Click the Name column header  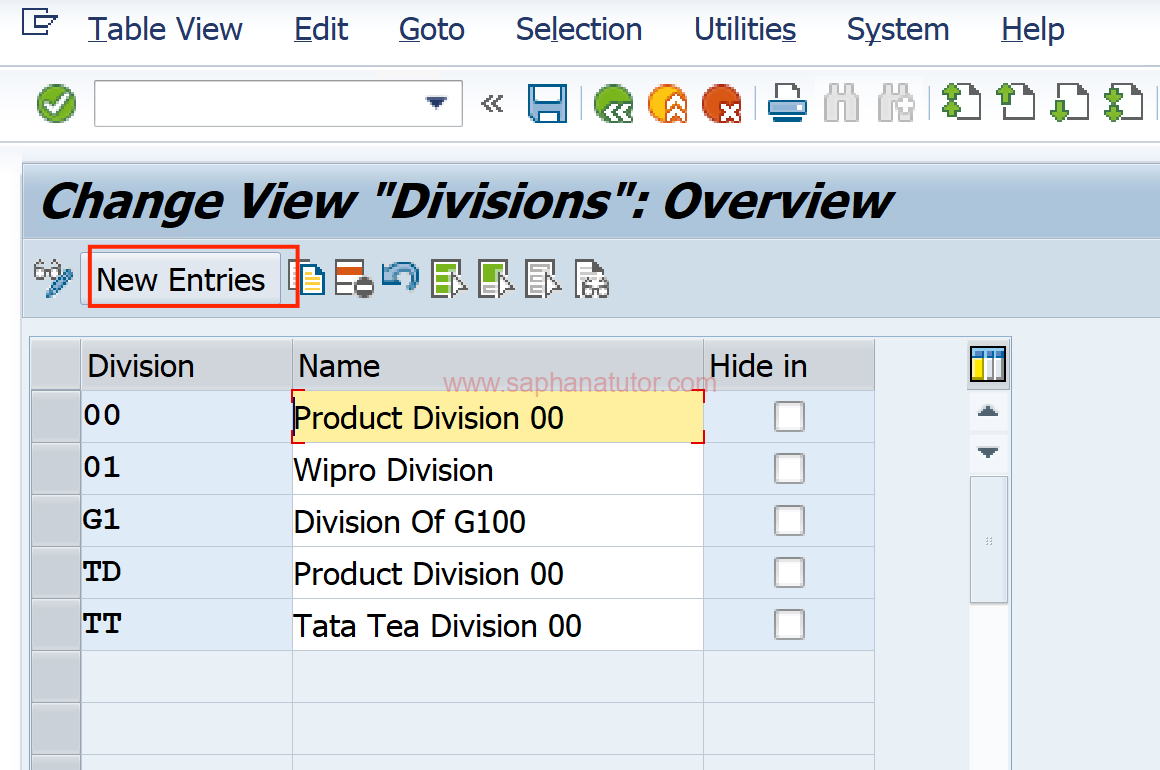498,365
